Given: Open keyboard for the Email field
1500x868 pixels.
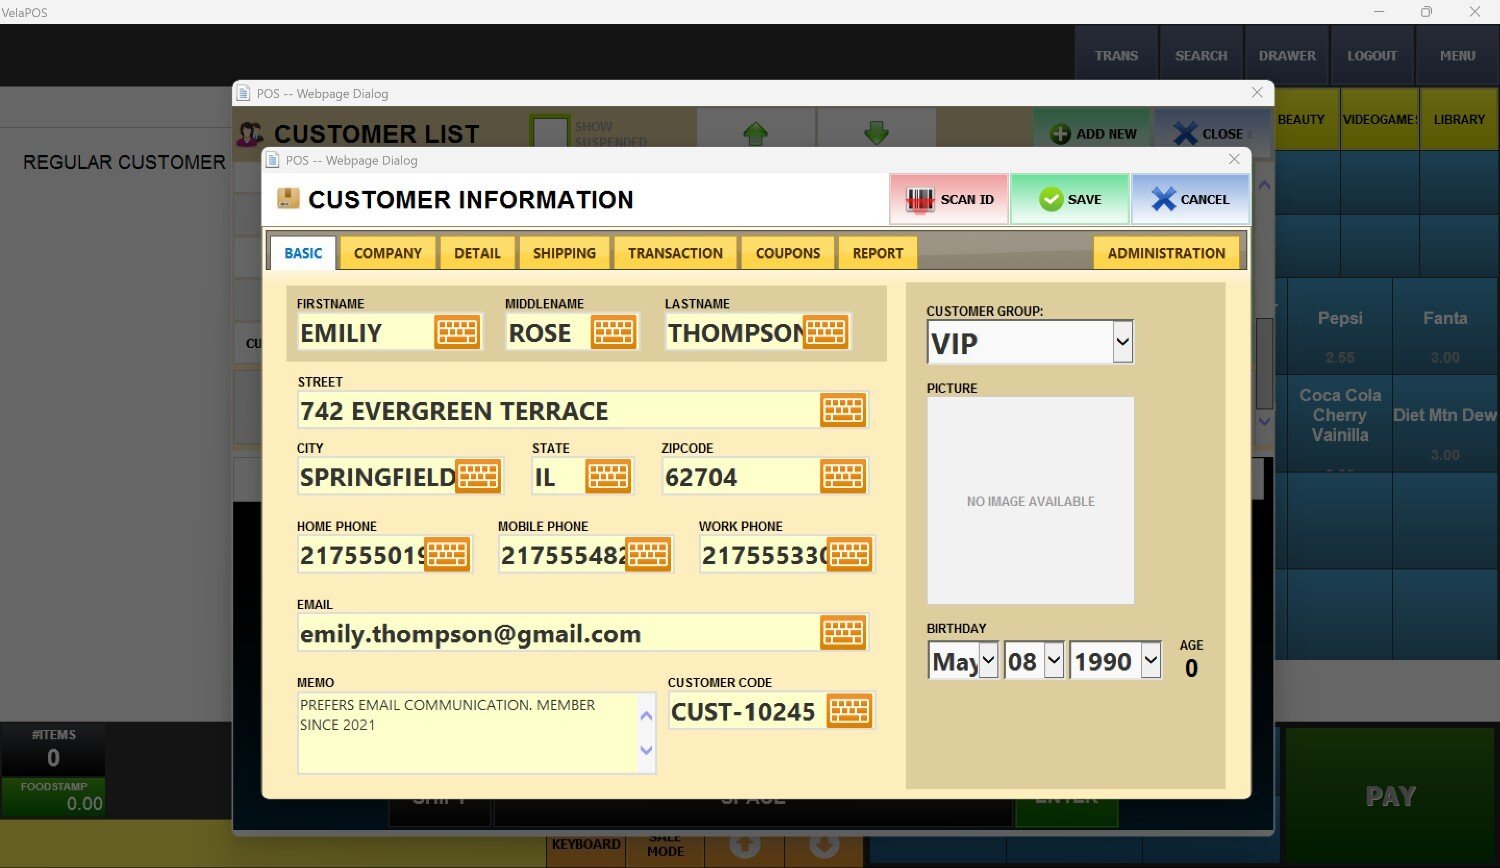Looking at the screenshot, I should pyautogui.click(x=842, y=633).
